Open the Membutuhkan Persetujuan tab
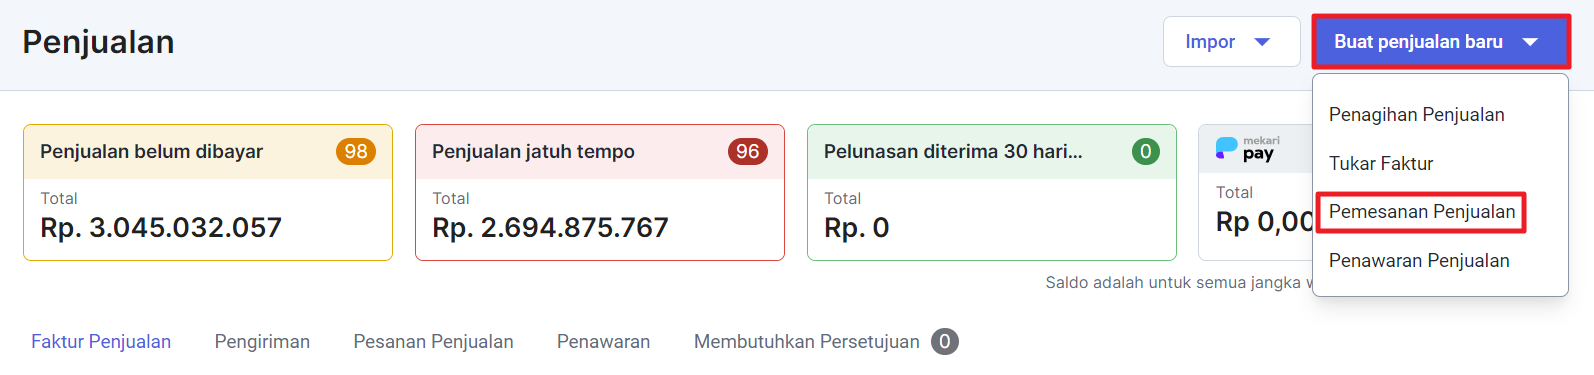This screenshot has width=1594, height=375. (826, 342)
